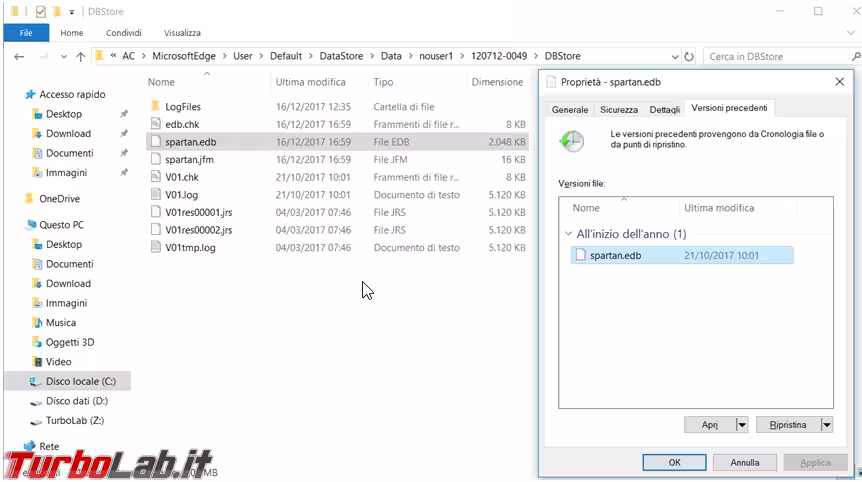
Task: Open the dropdown arrow next to Apri
Action: click(x=741, y=425)
